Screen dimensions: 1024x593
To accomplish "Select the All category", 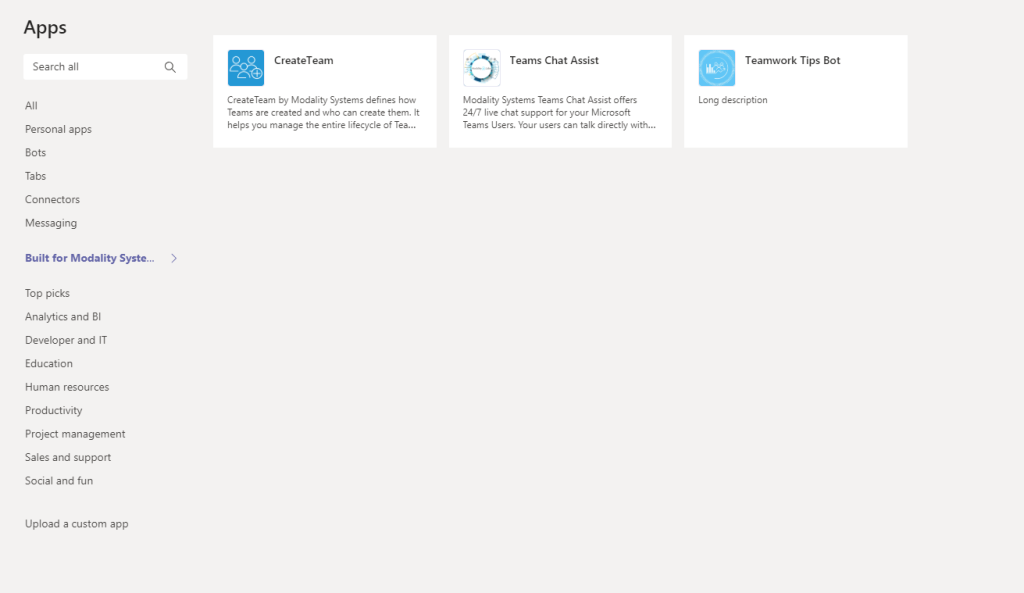I will [31, 106].
